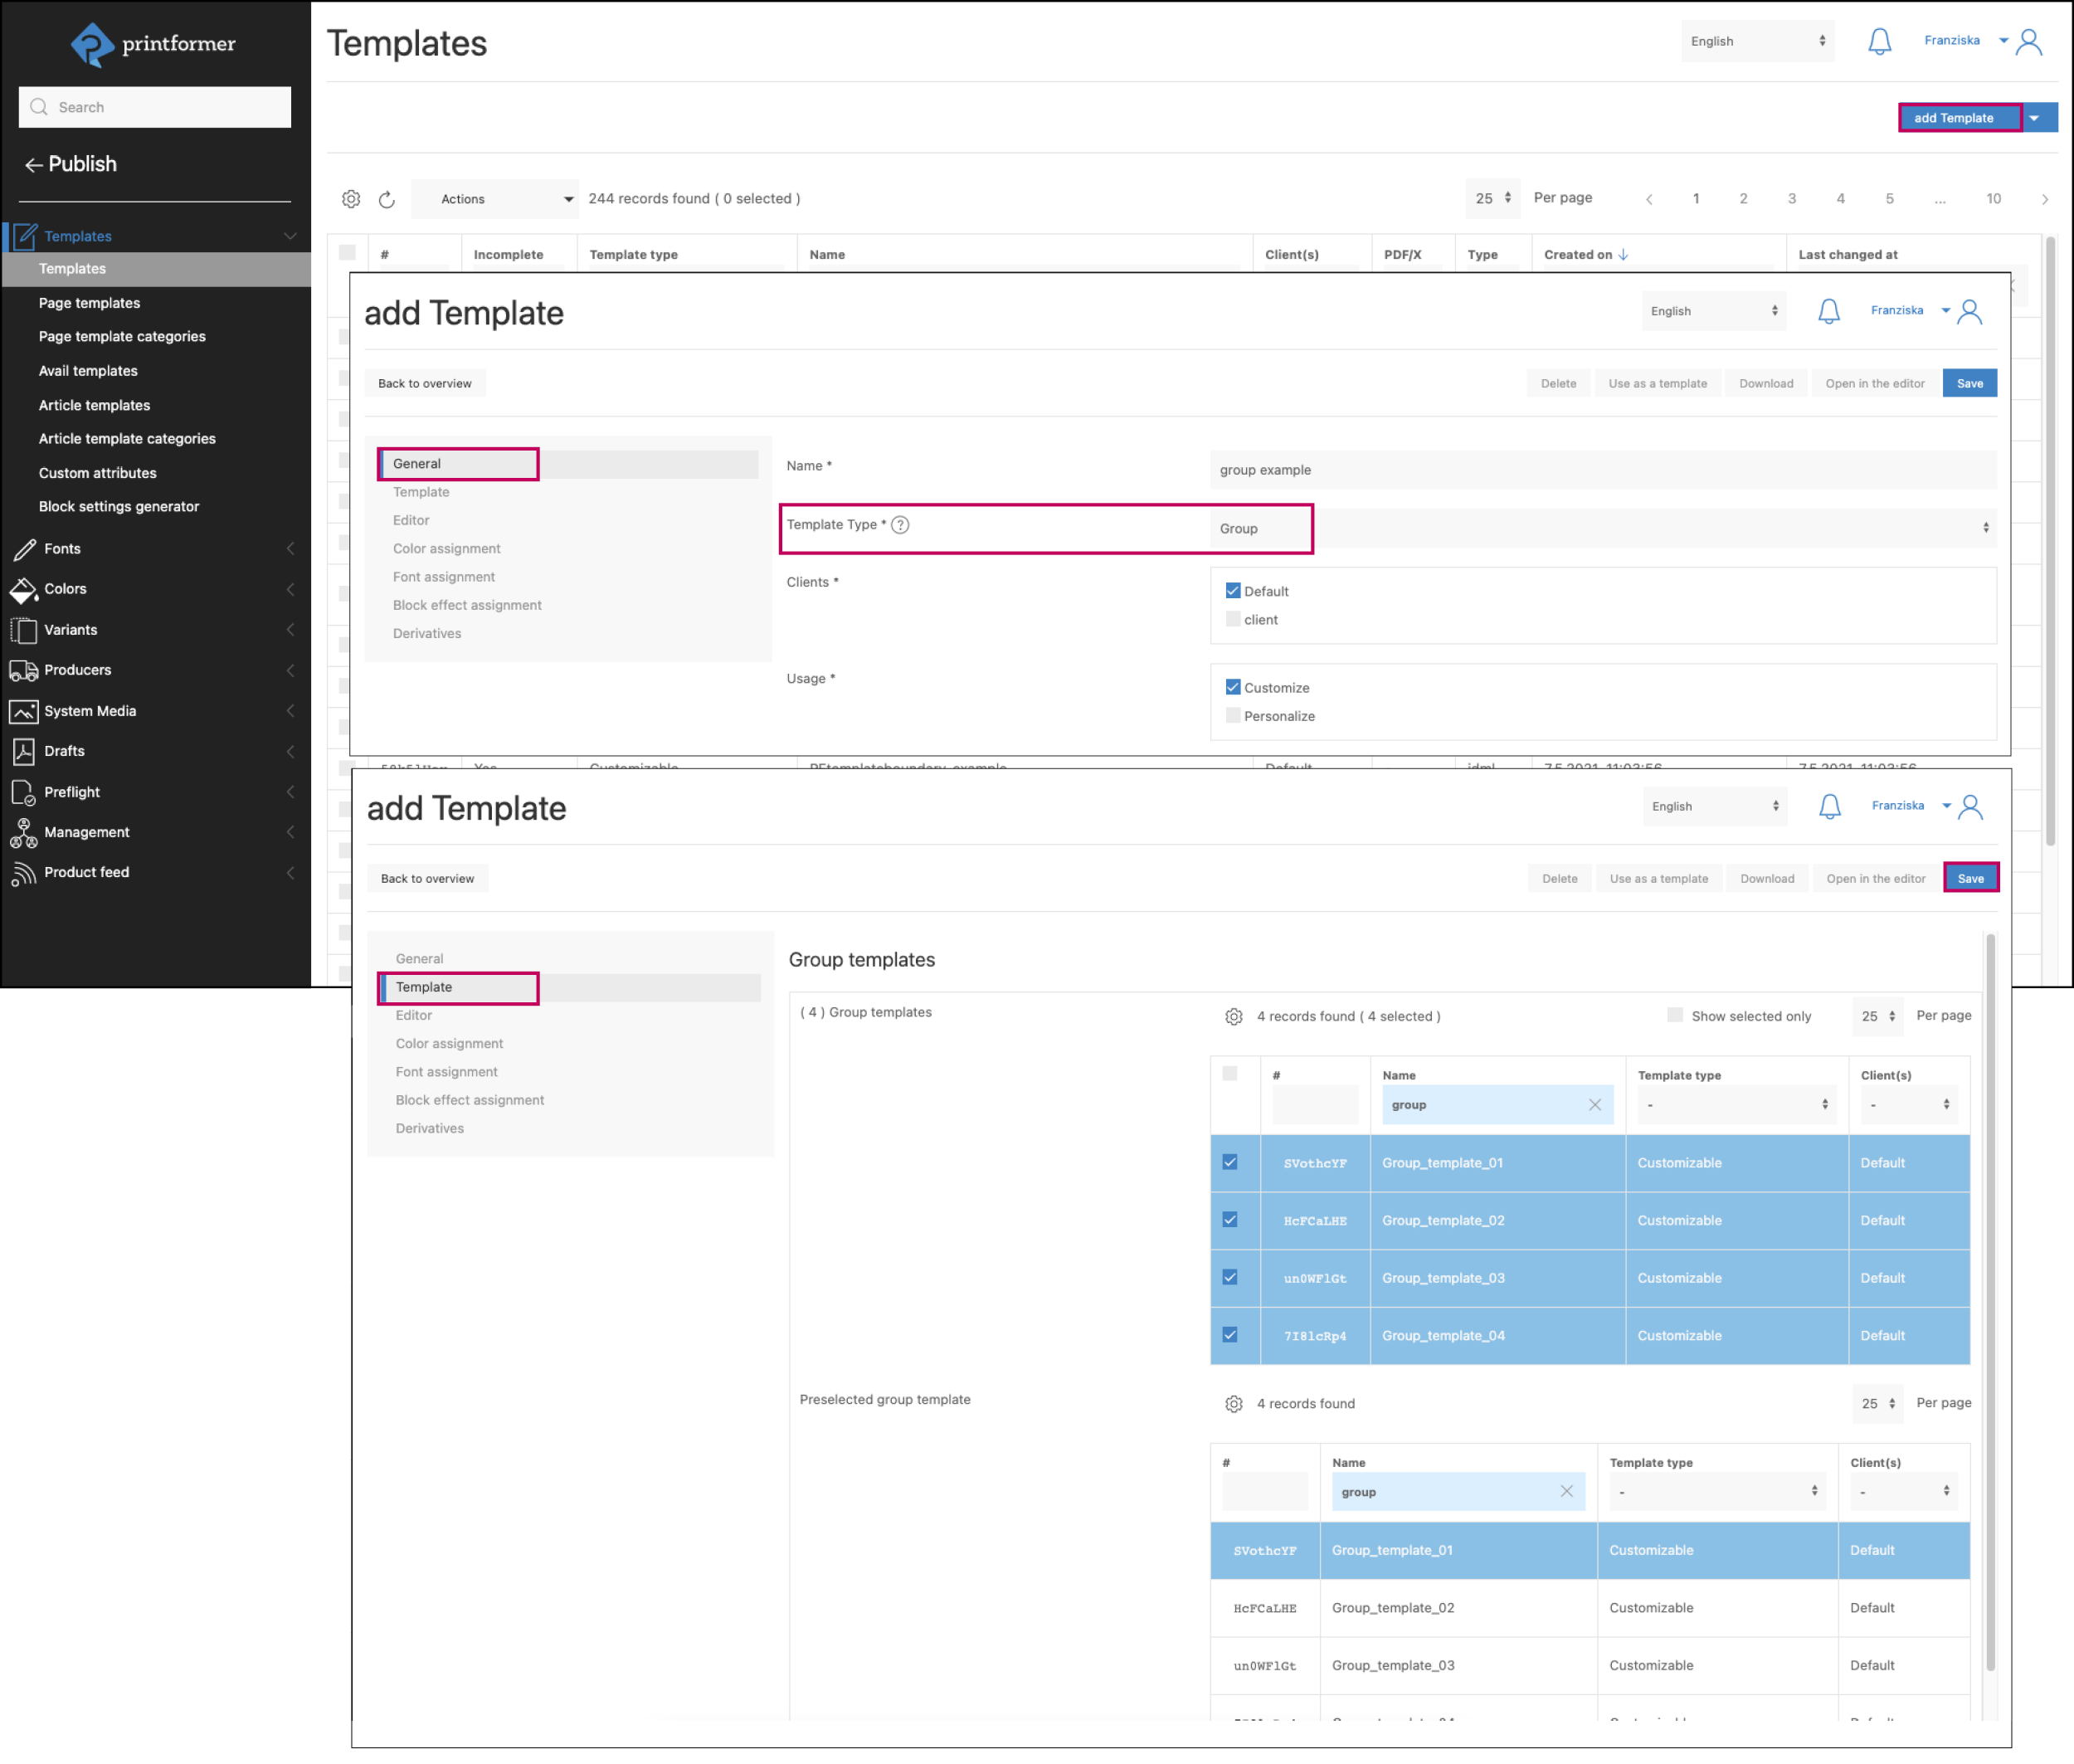
Task: Open the Template Type Group select
Action: 1602,528
